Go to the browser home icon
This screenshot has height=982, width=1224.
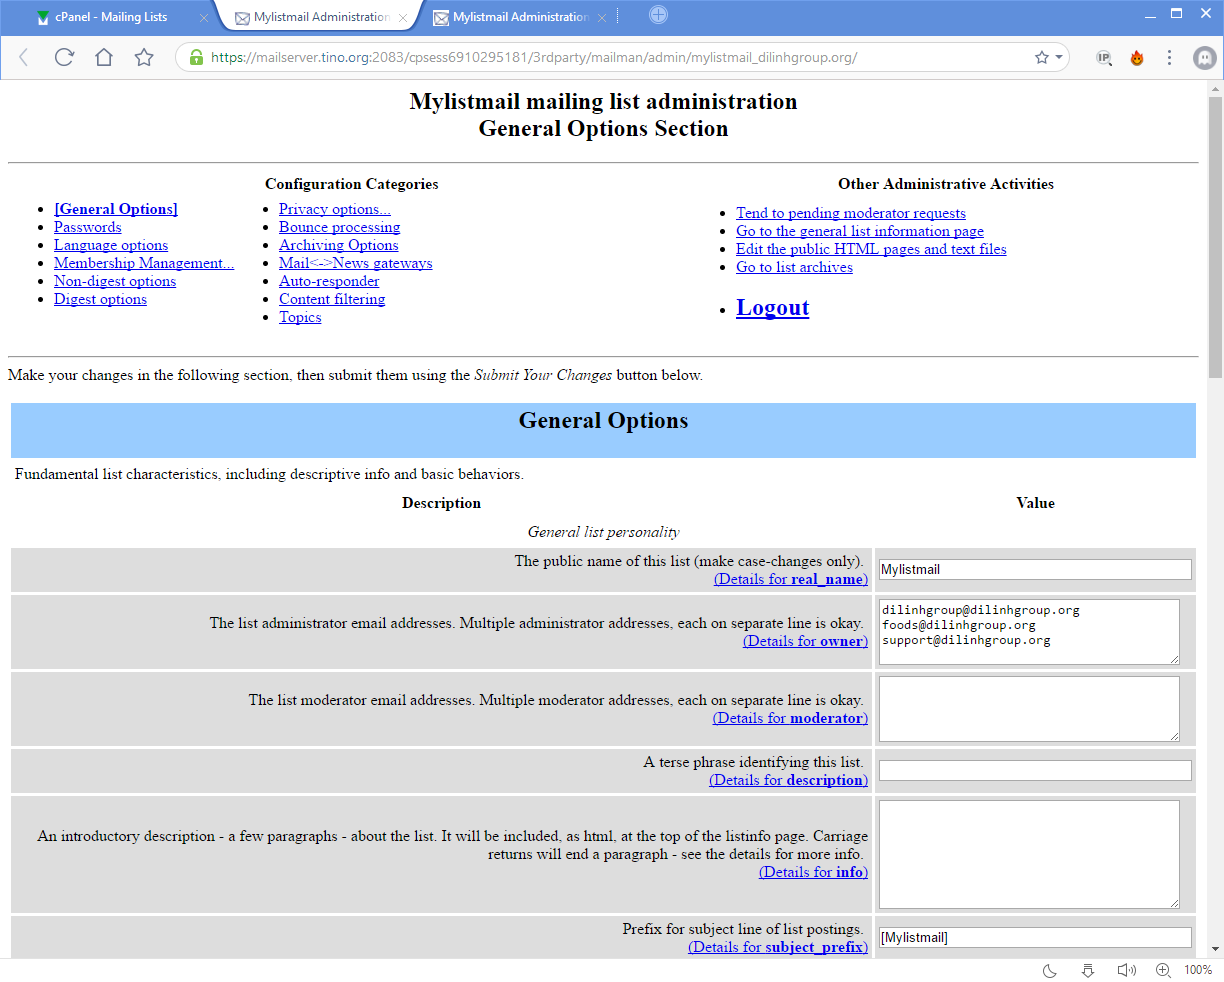click(104, 57)
